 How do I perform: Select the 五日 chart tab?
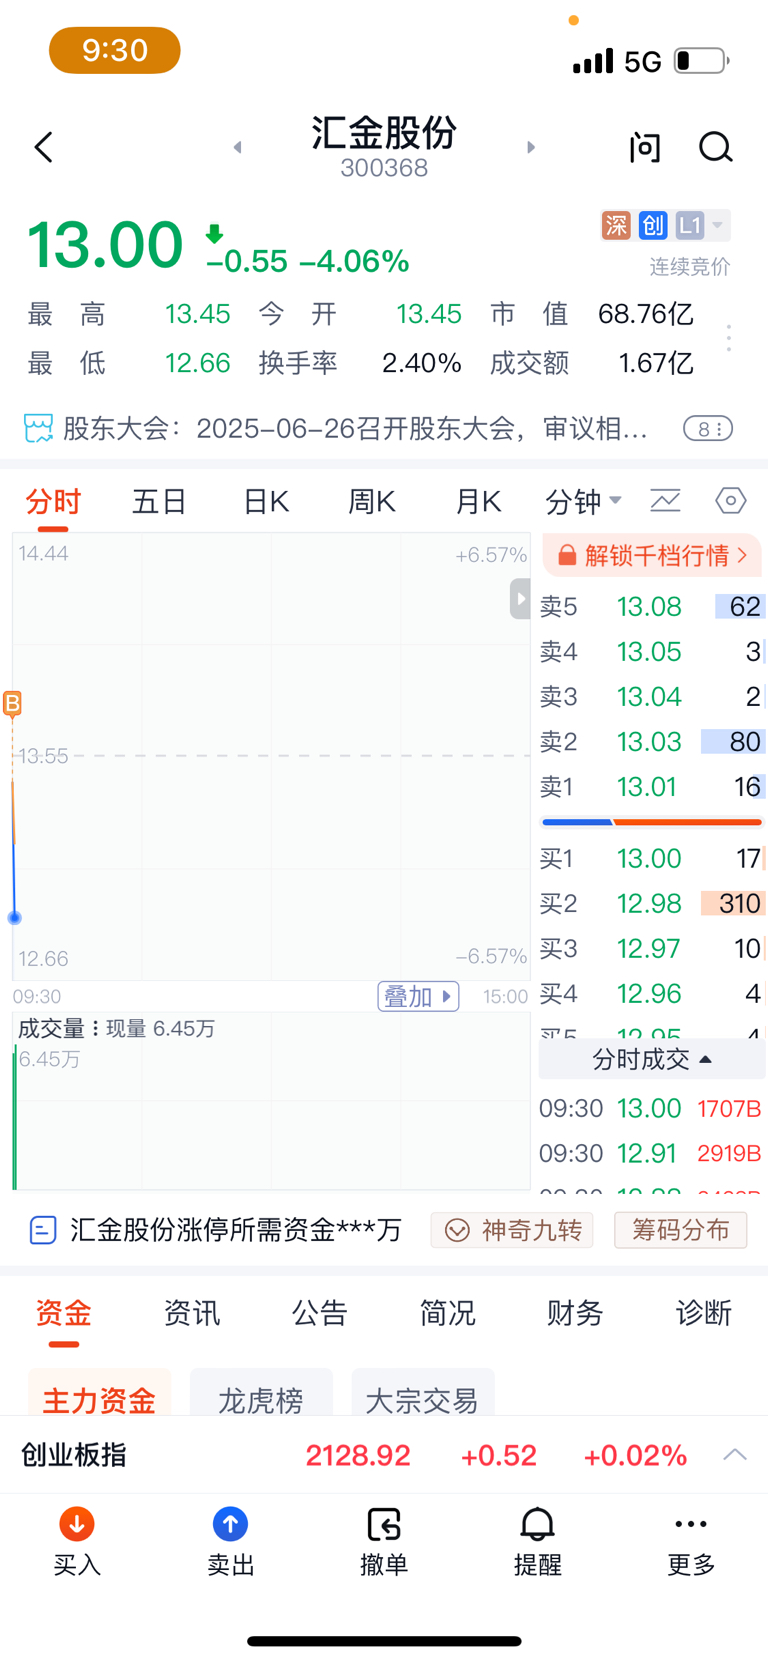160,502
